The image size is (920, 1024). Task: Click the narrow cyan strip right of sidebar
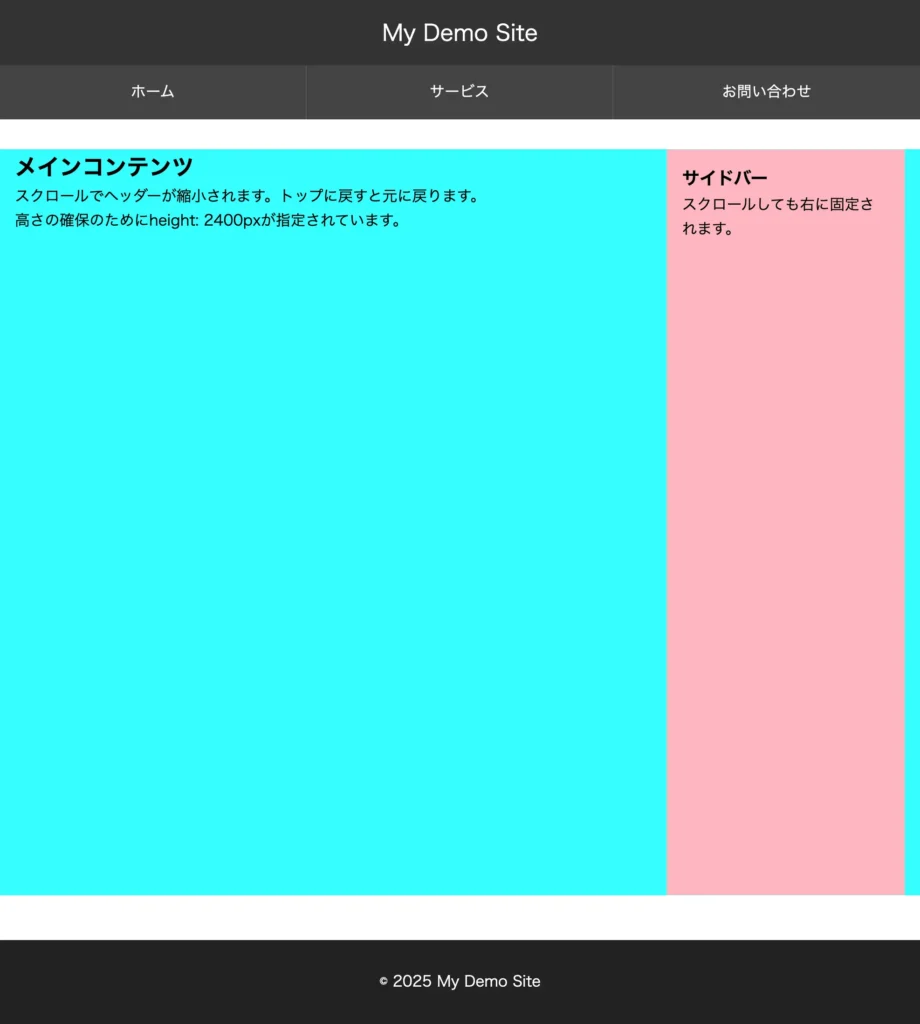(x=910, y=500)
